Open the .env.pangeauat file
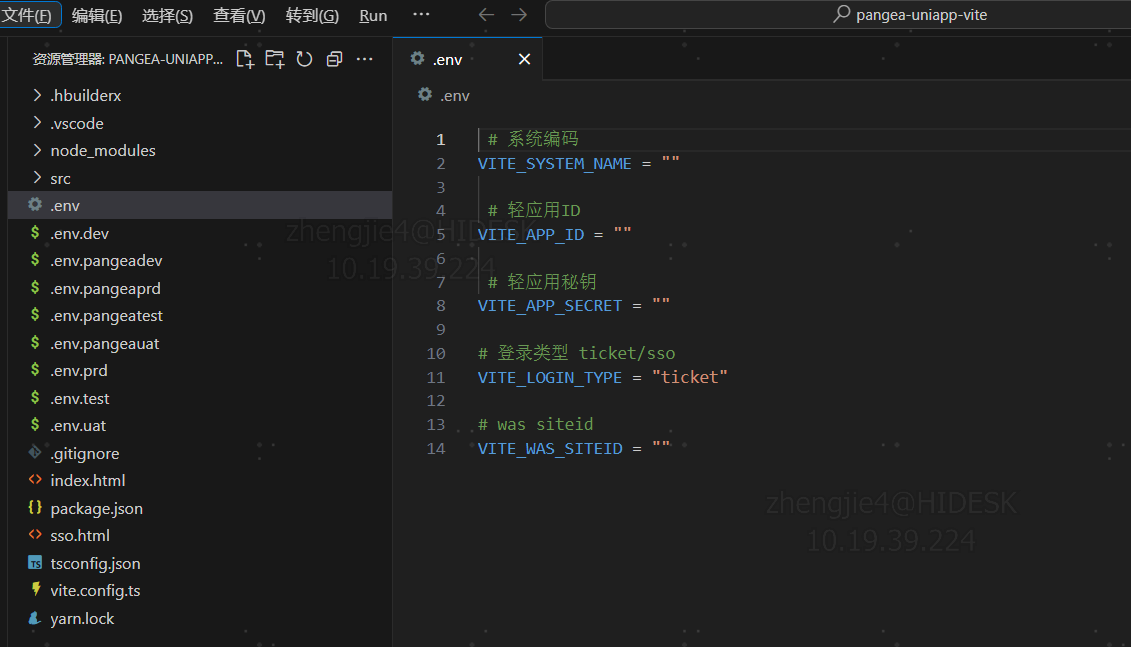 click(200, 343)
